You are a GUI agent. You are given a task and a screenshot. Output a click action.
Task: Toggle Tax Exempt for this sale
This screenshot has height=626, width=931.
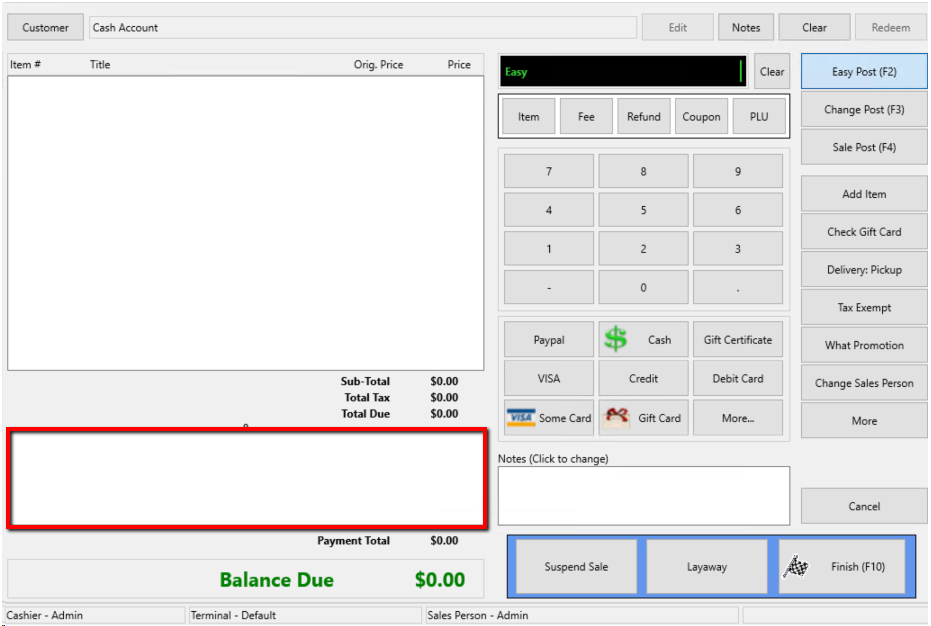tap(864, 308)
